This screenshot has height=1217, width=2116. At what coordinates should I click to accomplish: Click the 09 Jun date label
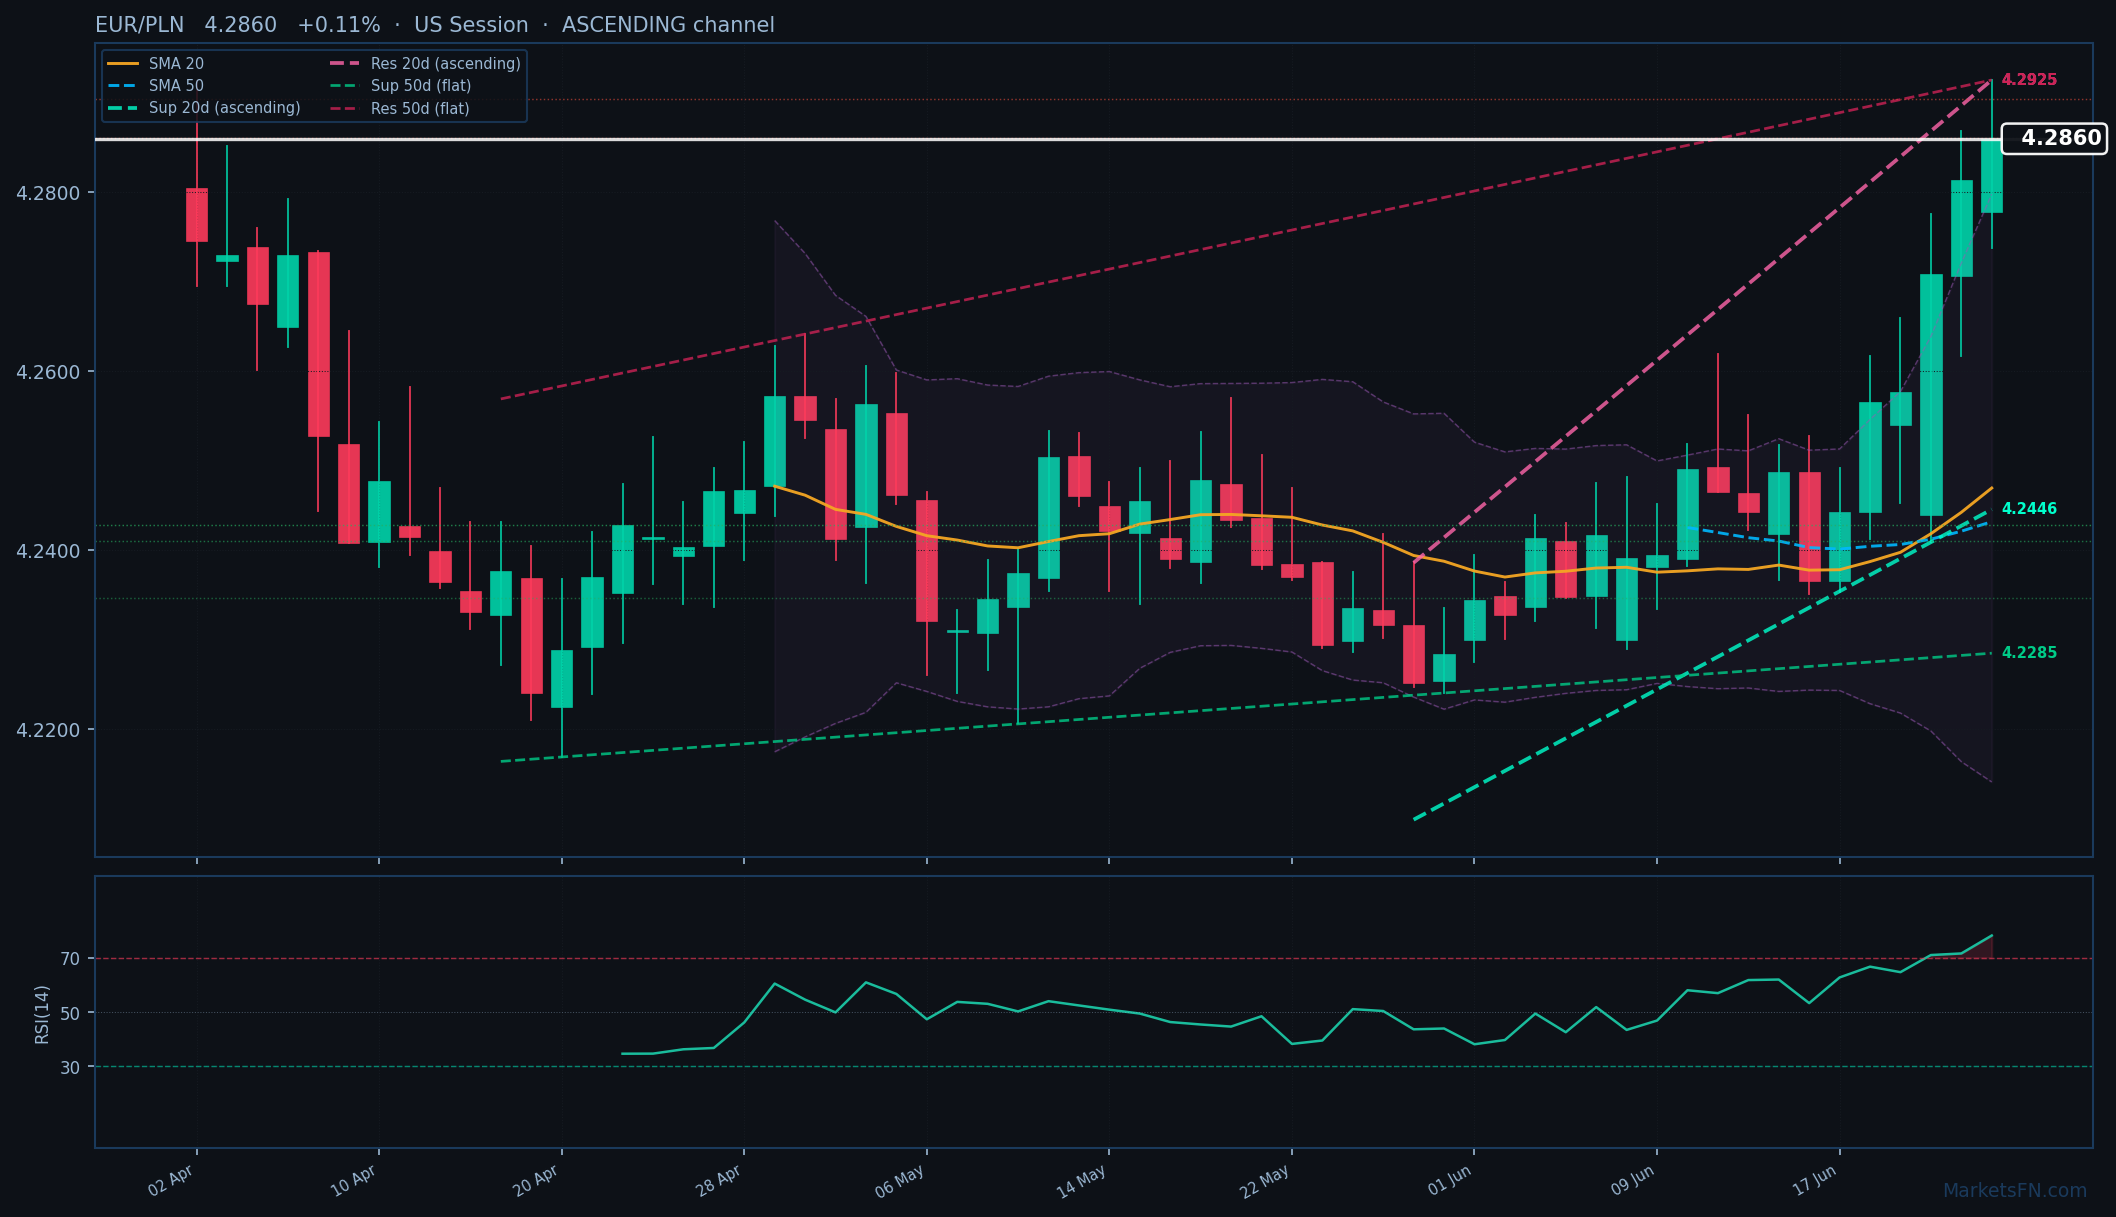[1632, 1181]
